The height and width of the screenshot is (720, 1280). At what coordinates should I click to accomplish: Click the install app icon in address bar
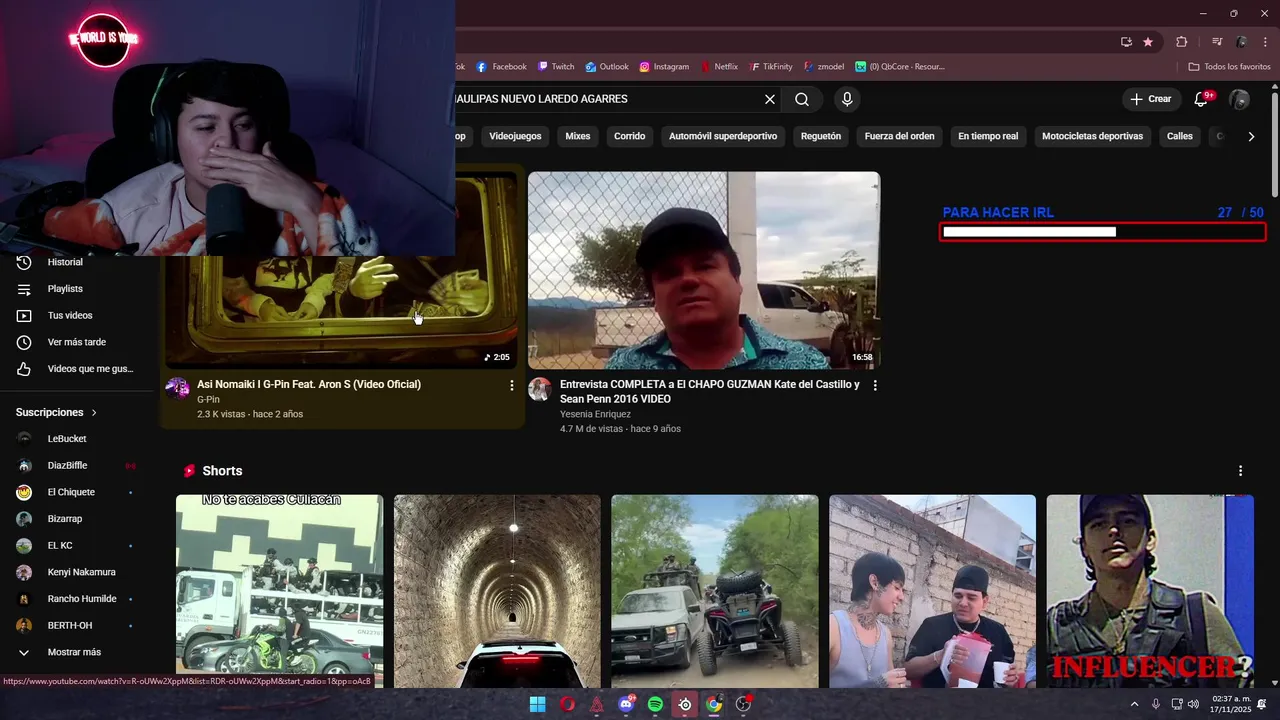point(1126,42)
